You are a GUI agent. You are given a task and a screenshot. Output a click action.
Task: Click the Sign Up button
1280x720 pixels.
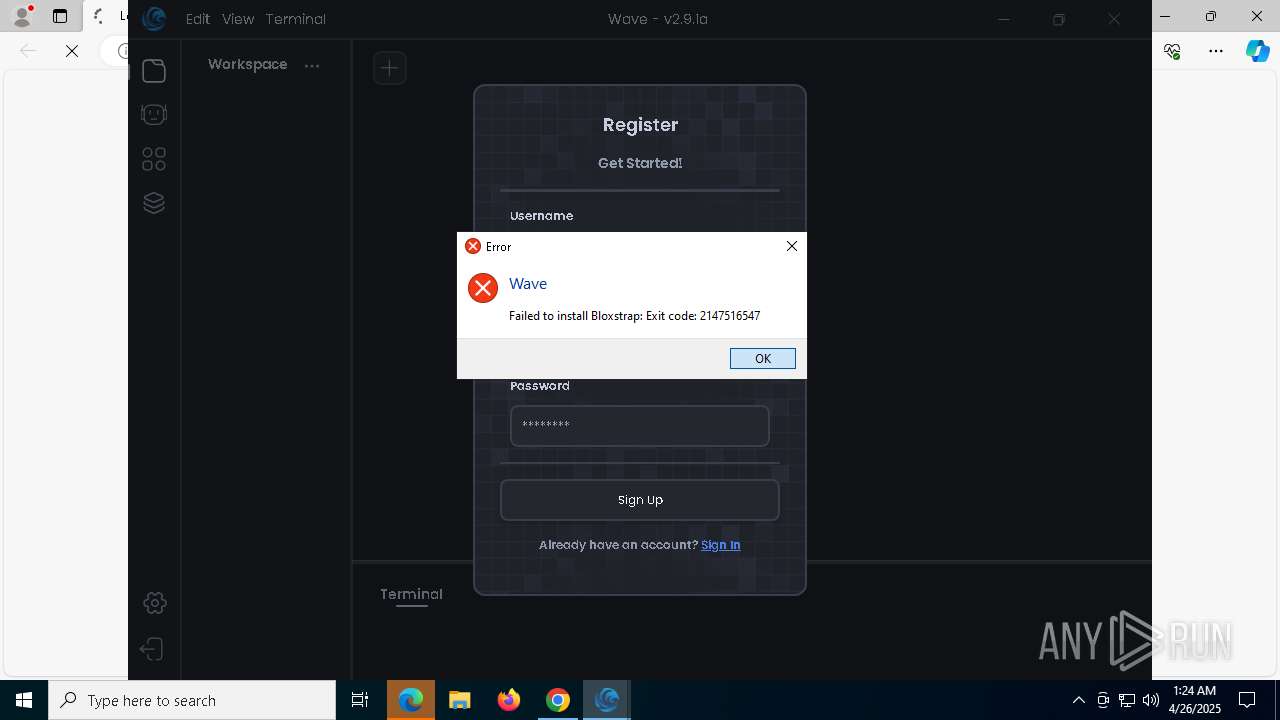point(640,500)
